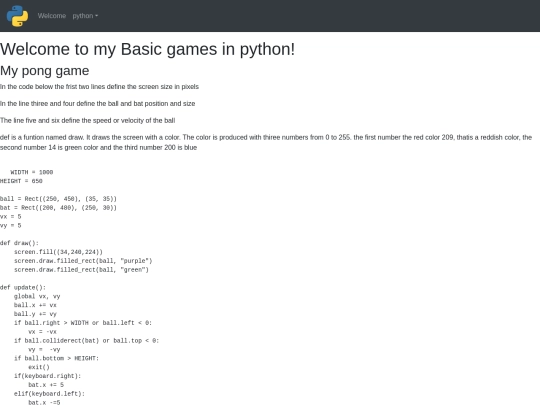Click the 'WIDTH = 1000' code line

click(x=32, y=172)
